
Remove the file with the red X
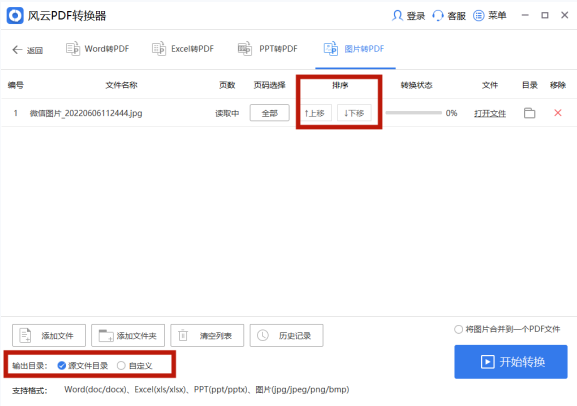point(558,113)
